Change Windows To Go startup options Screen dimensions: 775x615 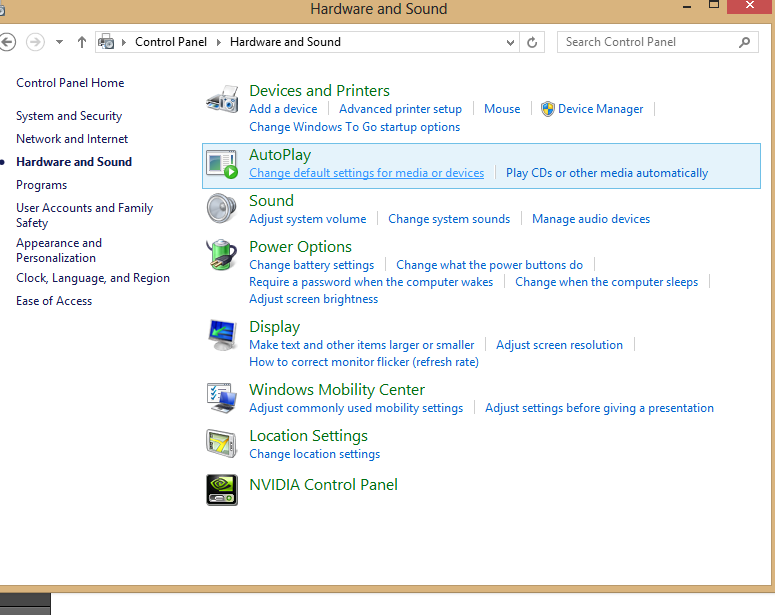[354, 127]
